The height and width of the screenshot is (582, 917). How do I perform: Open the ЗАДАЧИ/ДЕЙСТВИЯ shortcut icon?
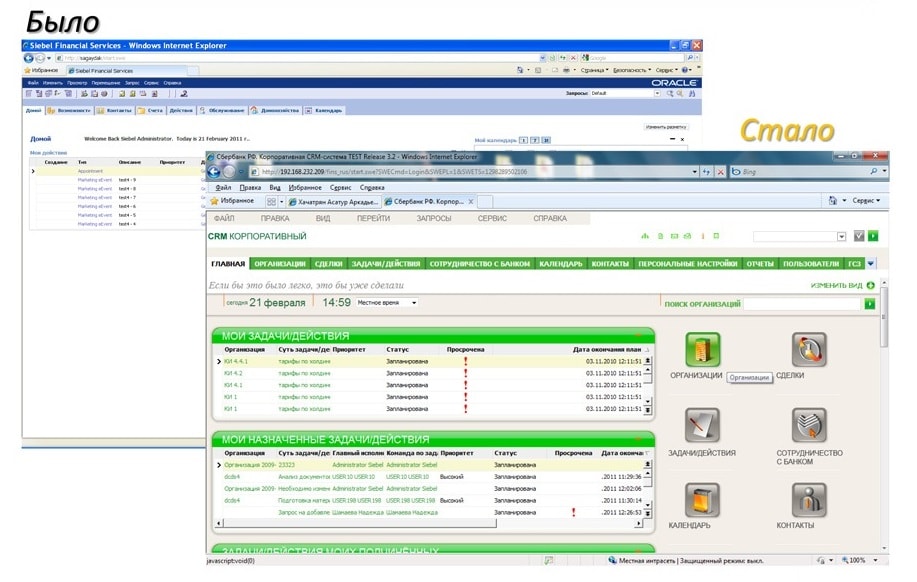[x=702, y=425]
